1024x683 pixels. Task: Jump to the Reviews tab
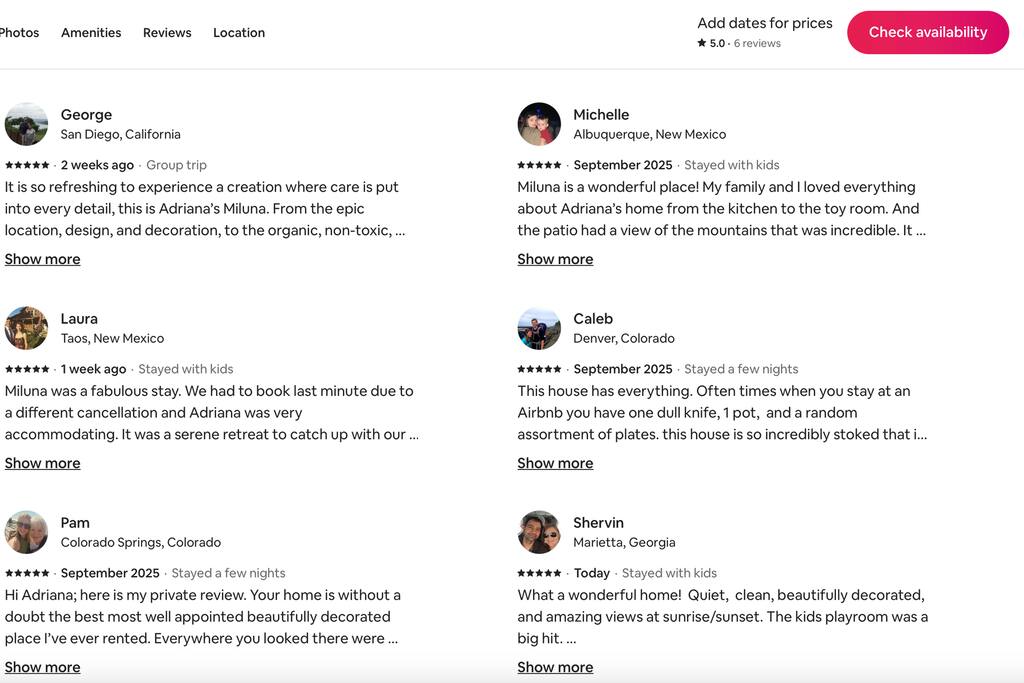click(x=167, y=33)
